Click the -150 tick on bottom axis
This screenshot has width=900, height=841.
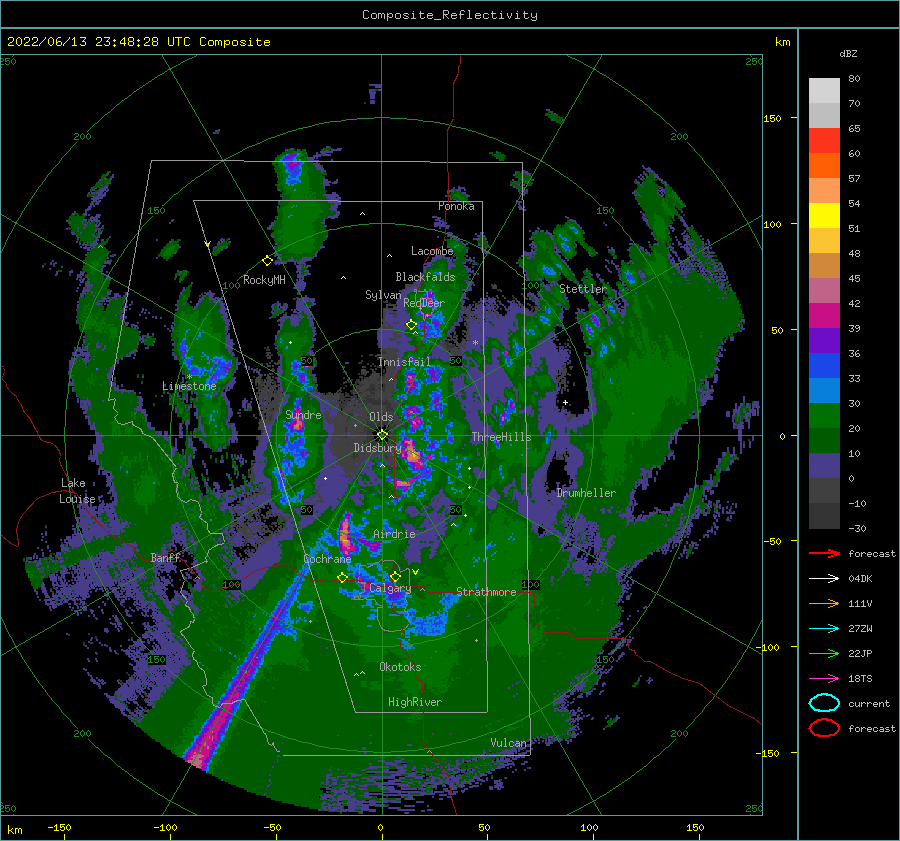pos(59,827)
